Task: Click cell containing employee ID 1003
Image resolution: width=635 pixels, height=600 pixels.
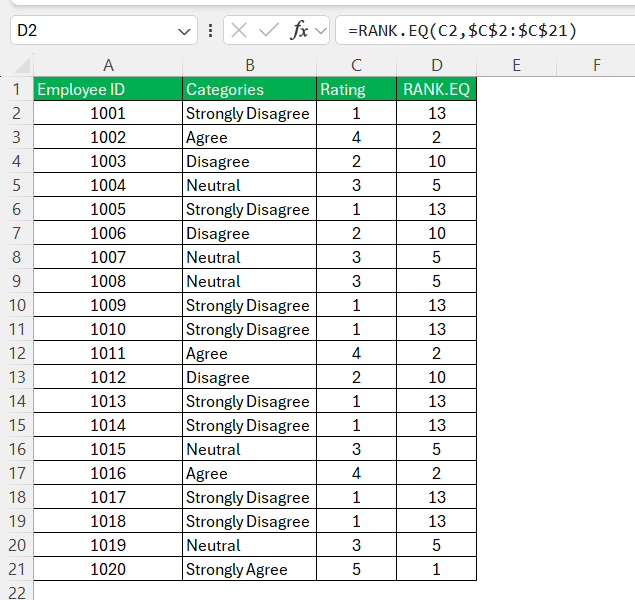Action: point(108,161)
